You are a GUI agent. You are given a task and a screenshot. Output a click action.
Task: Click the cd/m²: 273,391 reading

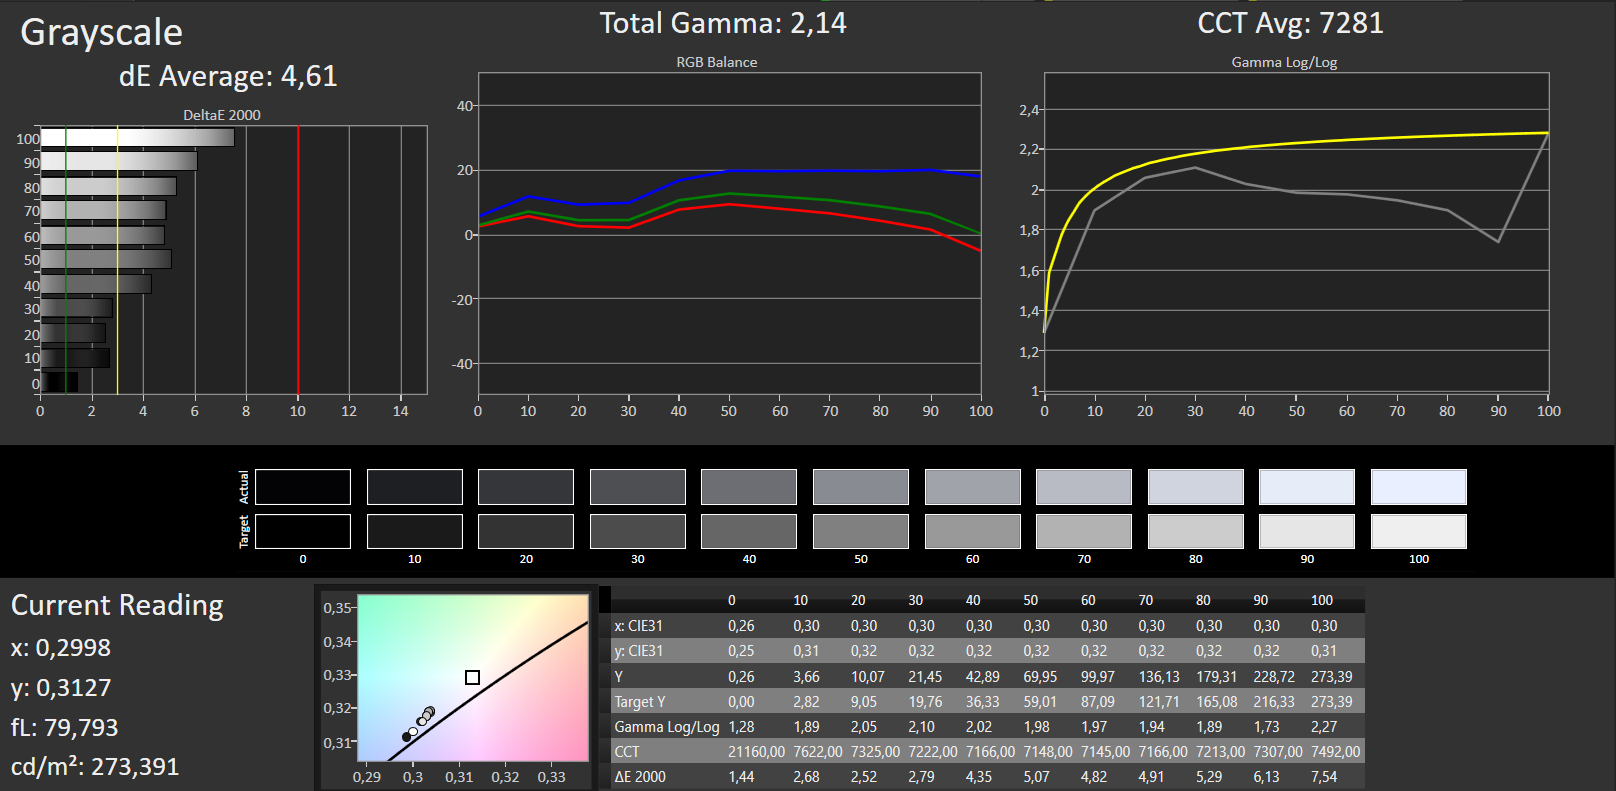coord(95,767)
